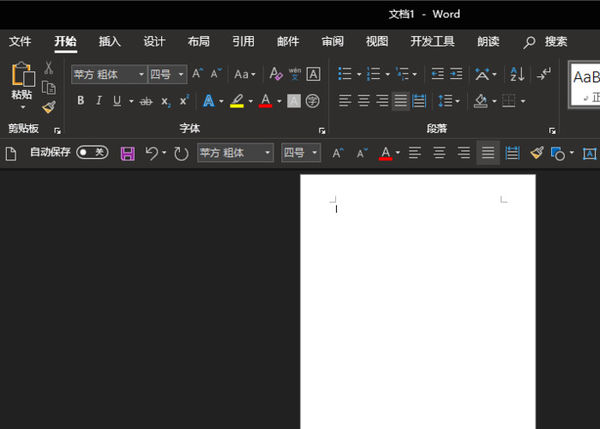This screenshot has height=429, width=600.
Task: Open Change Case Aa dropdown
Action: (x=245, y=74)
